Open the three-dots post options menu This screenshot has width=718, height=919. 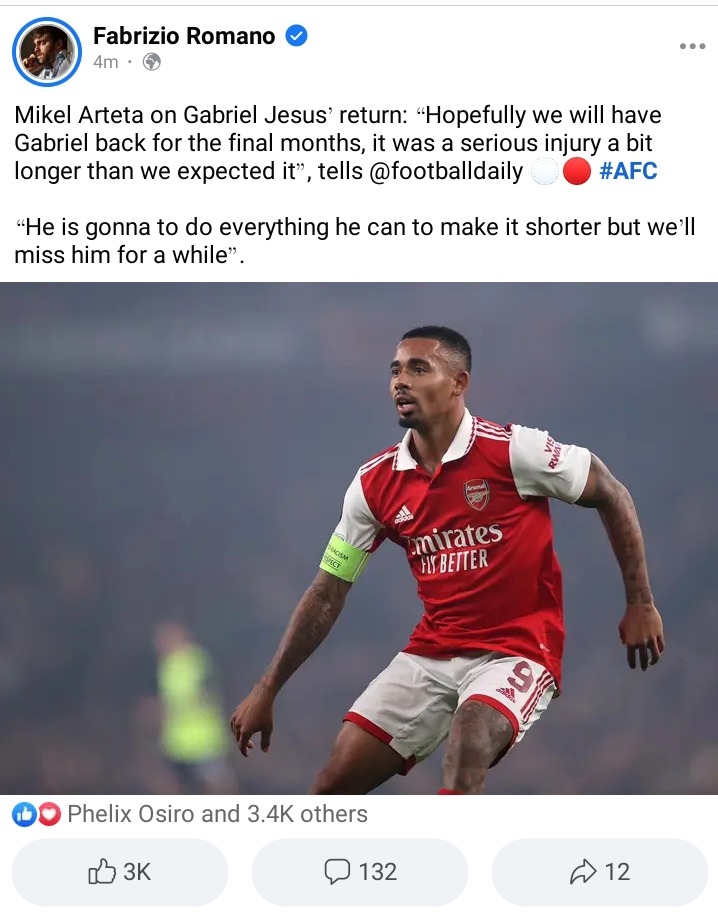[x=692, y=46]
